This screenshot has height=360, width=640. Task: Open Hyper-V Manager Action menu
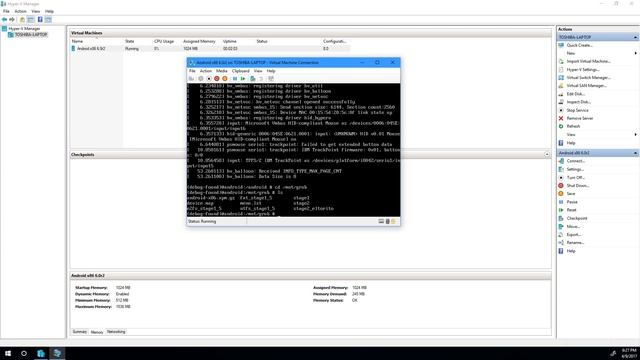point(20,11)
